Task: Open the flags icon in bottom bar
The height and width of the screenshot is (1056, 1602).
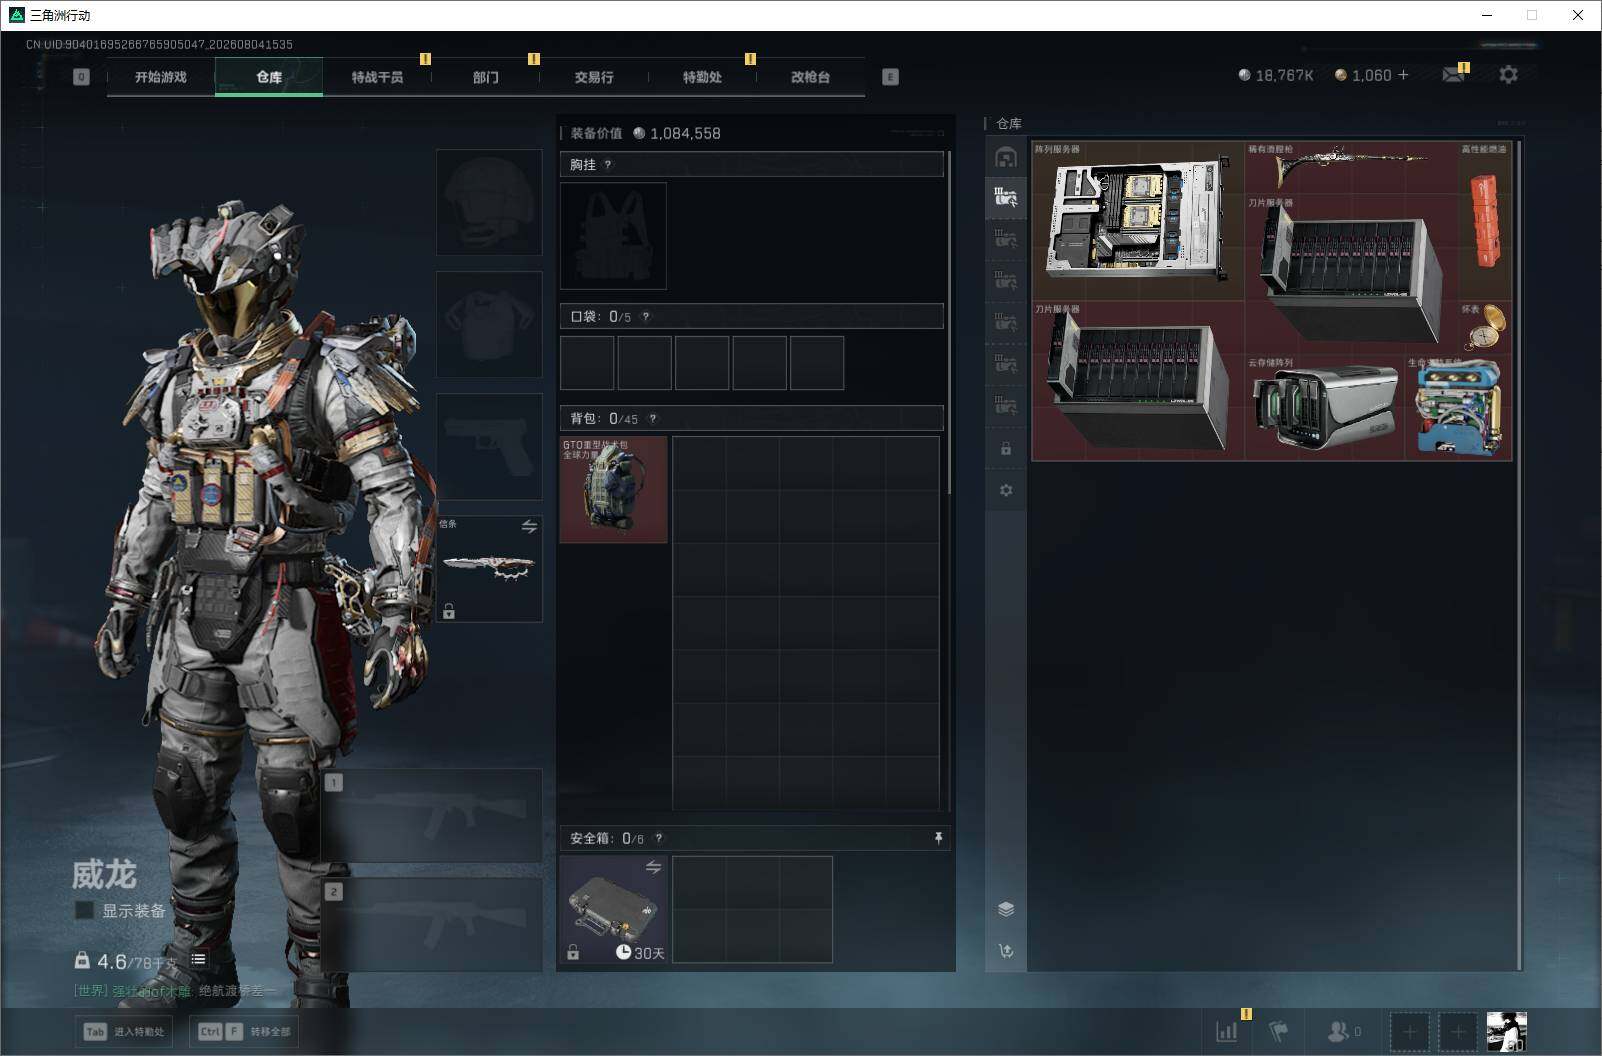Action: point(1279,1031)
